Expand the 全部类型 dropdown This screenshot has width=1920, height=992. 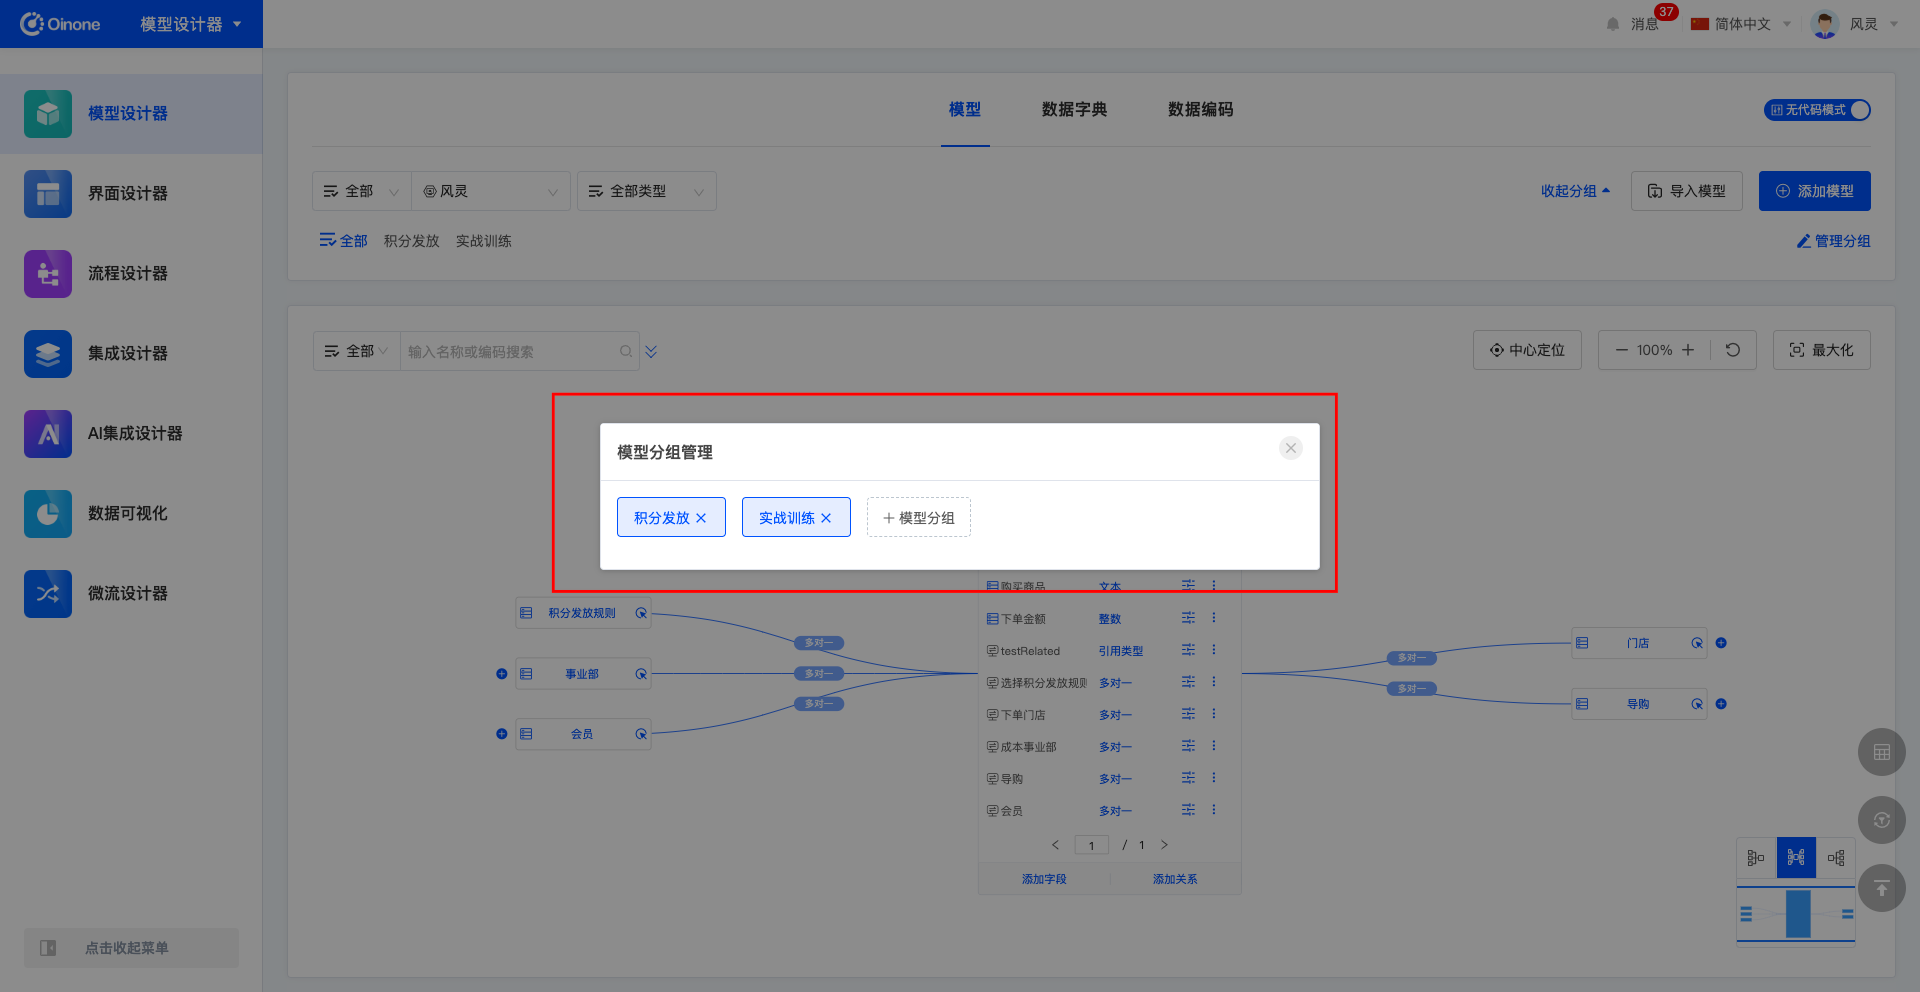[646, 191]
